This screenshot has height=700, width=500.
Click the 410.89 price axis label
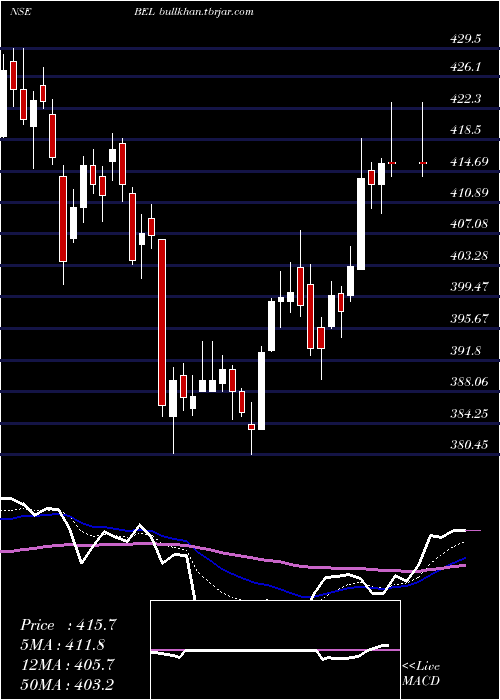point(468,193)
